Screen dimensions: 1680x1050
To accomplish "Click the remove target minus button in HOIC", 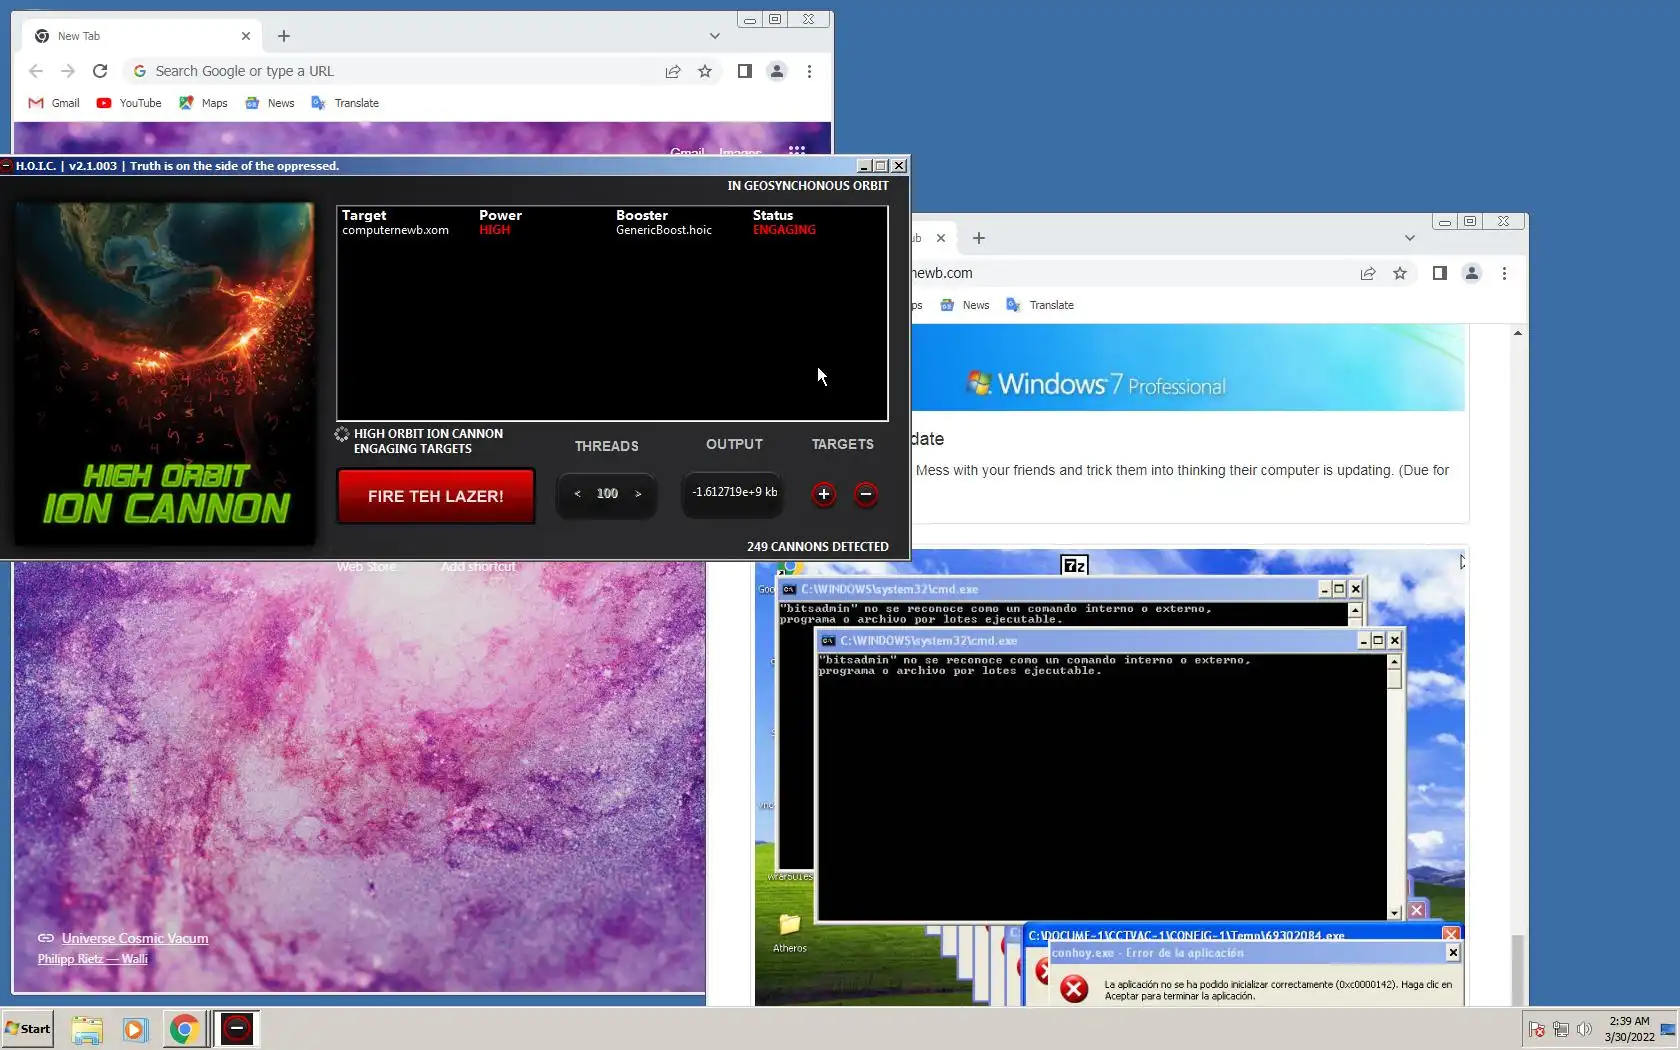I will 866,494.
